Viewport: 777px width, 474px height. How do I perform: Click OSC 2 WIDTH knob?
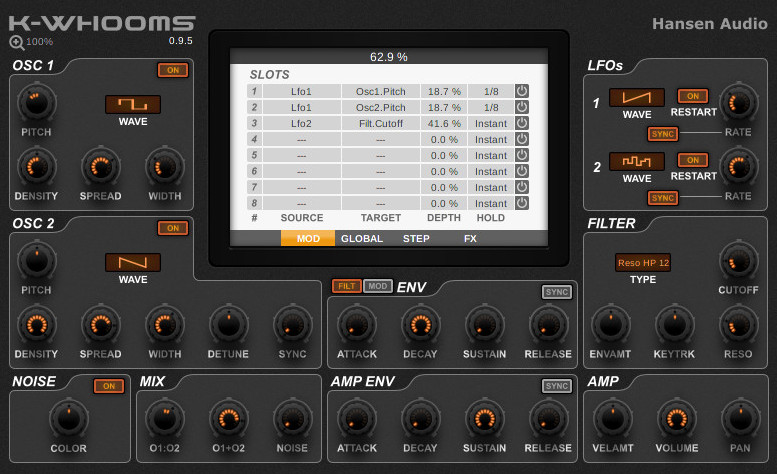coord(165,324)
